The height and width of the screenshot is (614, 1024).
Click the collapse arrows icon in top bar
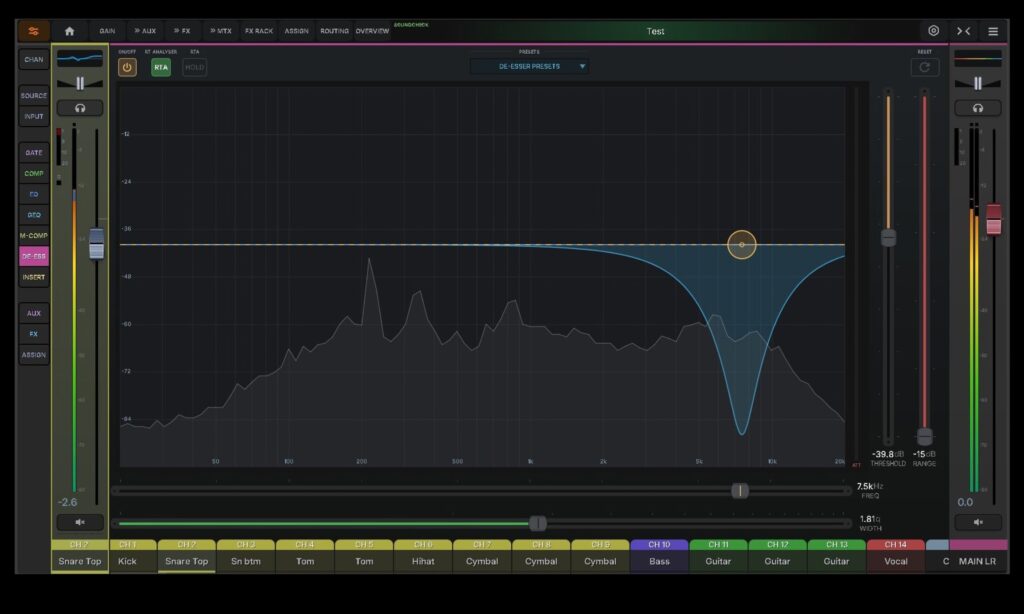pyautogui.click(x=963, y=31)
